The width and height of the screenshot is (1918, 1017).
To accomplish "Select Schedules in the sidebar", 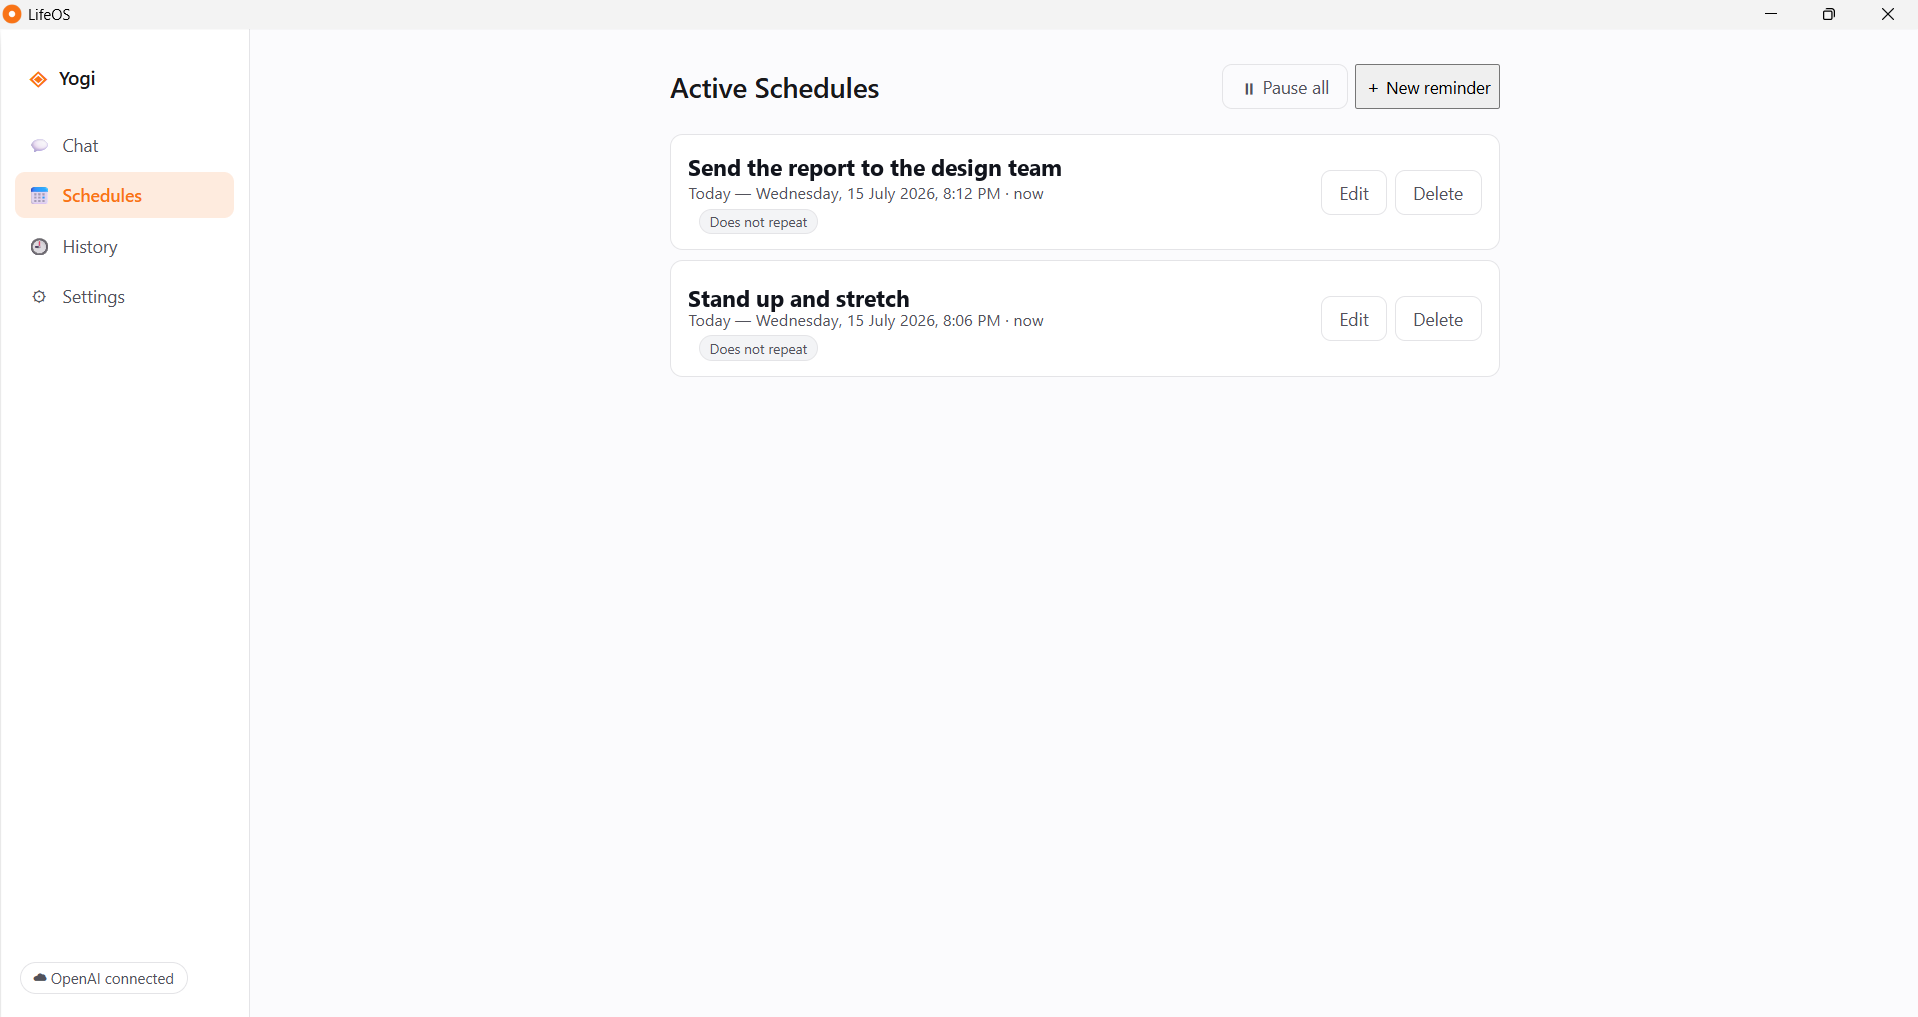I will (124, 195).
